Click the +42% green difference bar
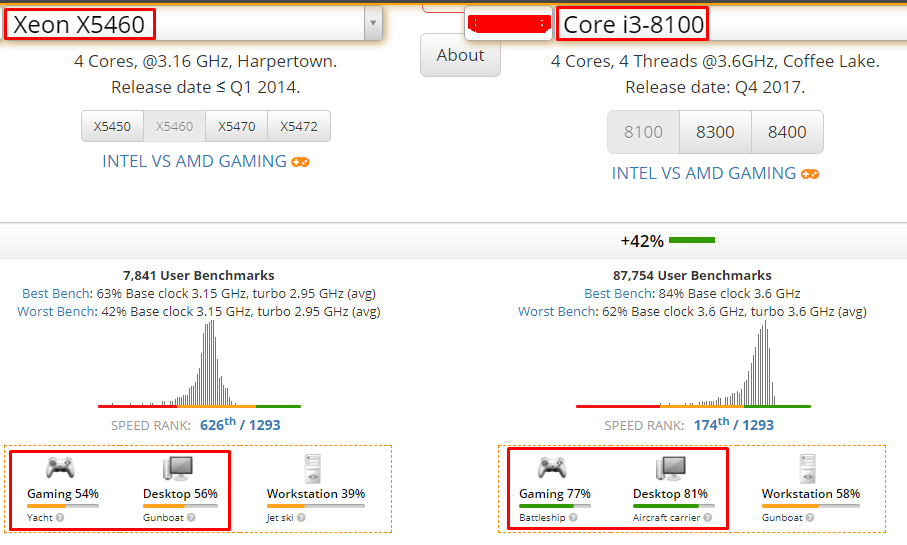Screen dimensions: 907x545 692,240
